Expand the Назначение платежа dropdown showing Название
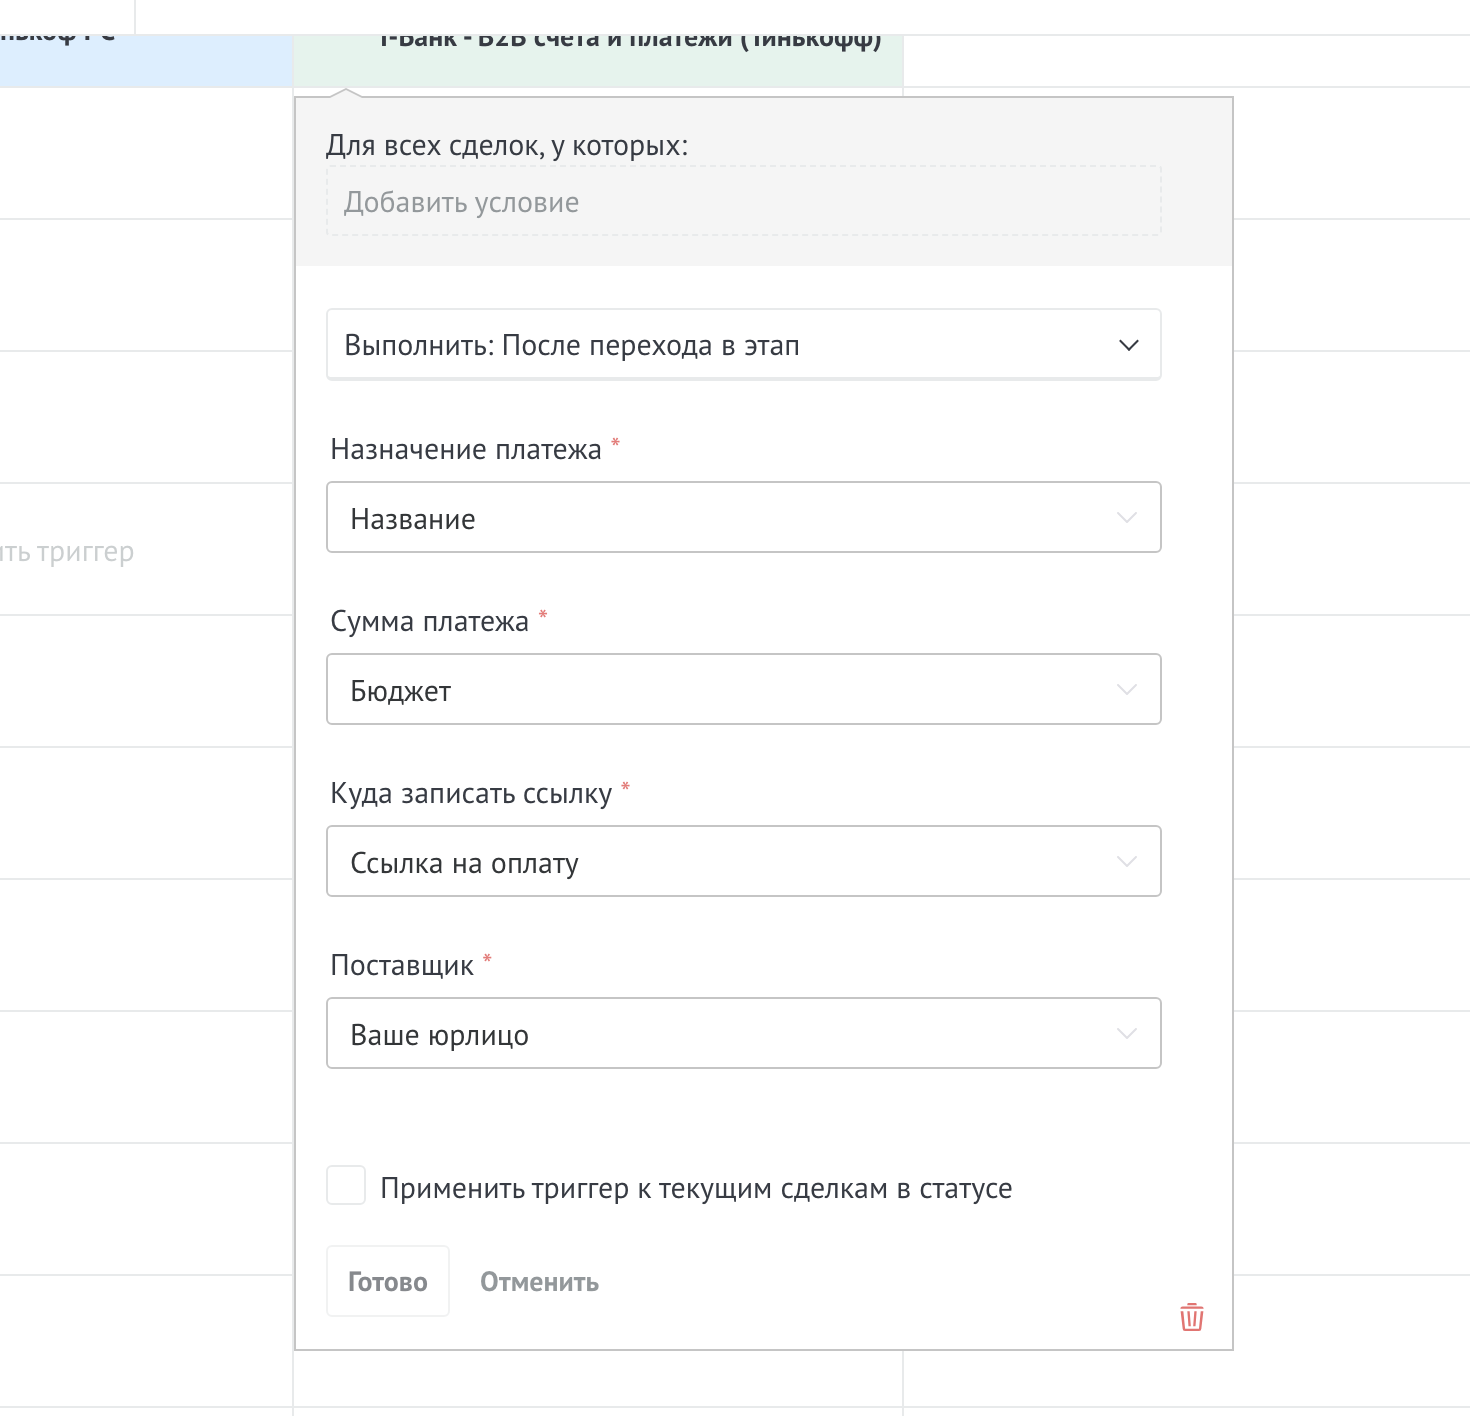 [x=700, y=518]
